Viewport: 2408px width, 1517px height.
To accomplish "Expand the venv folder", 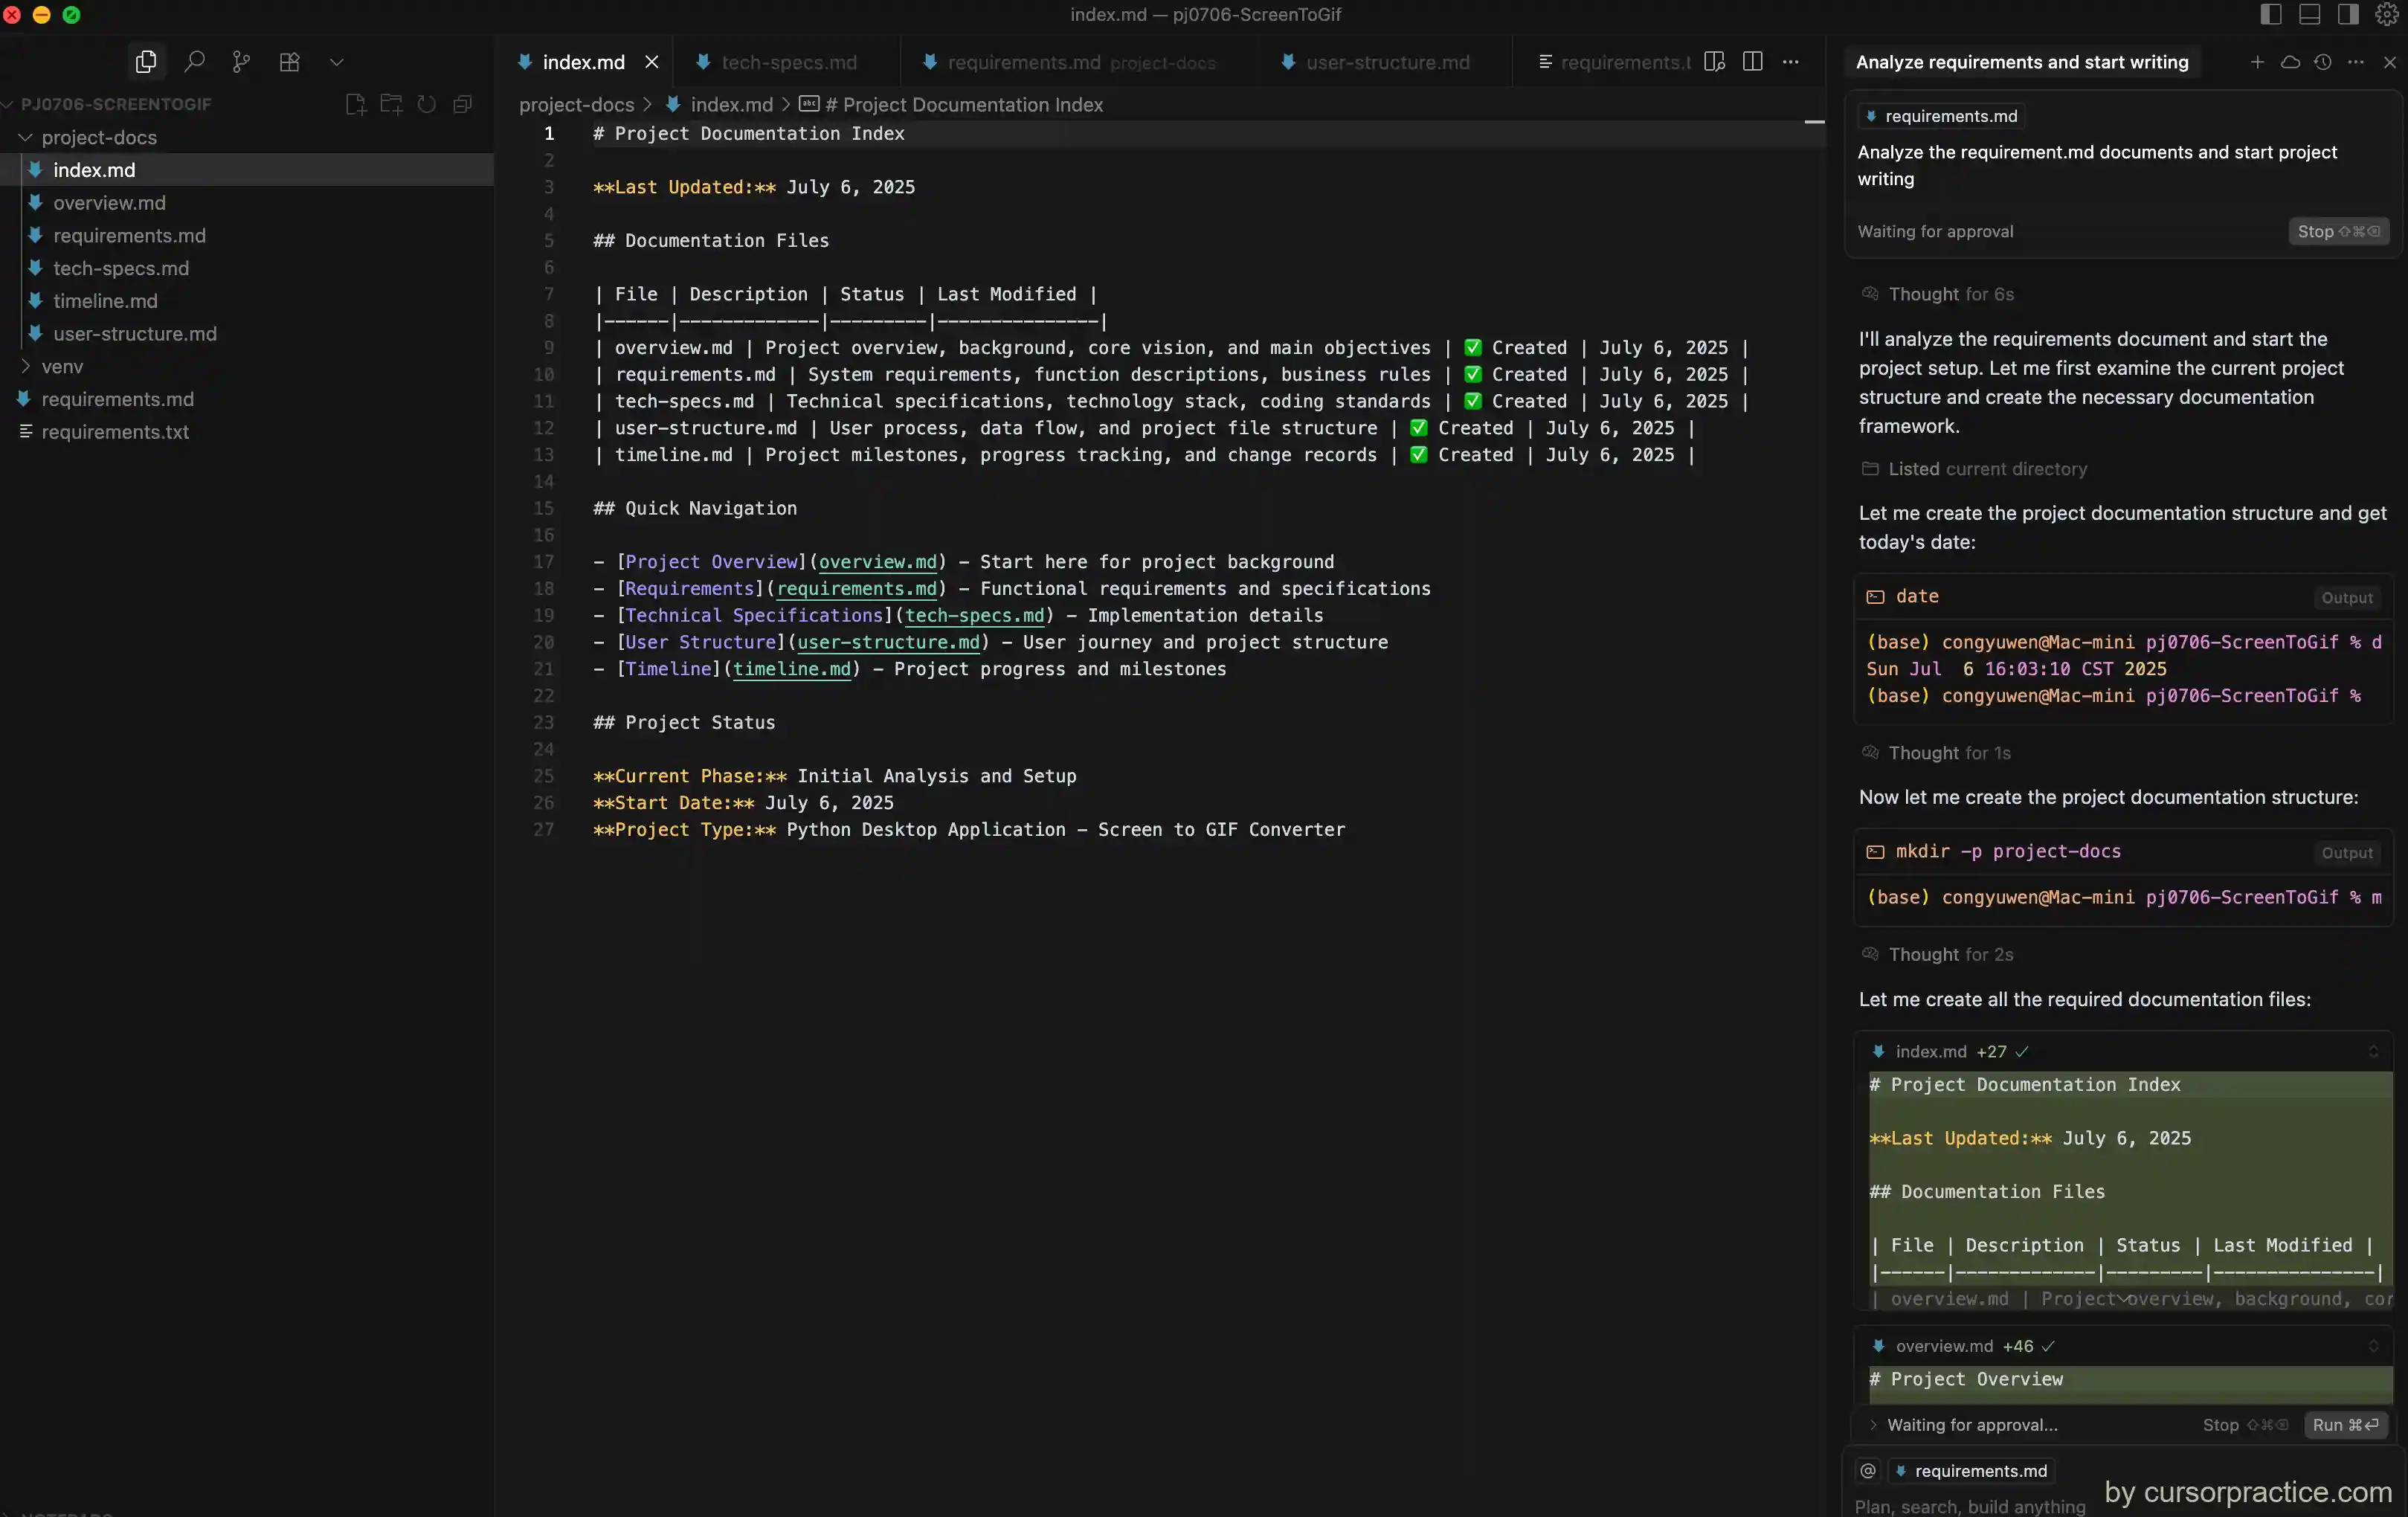I will pos(62,366).
